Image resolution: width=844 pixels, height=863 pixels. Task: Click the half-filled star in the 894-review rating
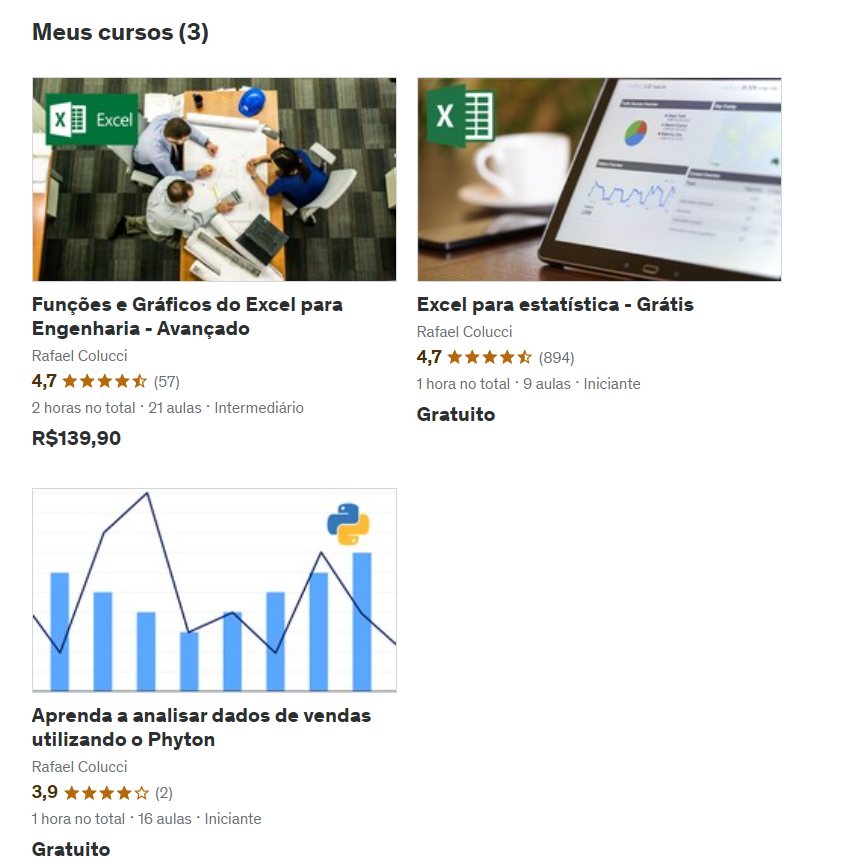525,357
